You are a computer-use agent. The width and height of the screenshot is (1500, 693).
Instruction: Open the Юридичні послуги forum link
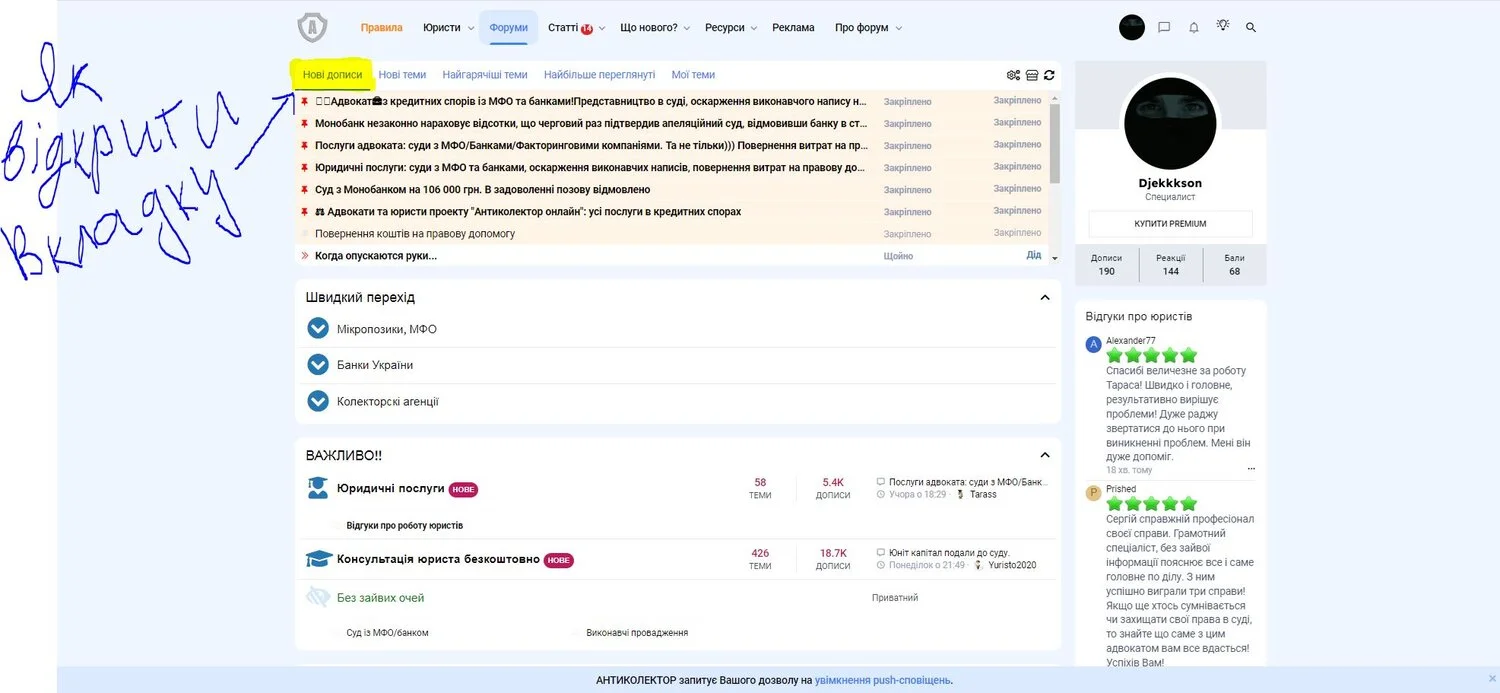(390, 489)
